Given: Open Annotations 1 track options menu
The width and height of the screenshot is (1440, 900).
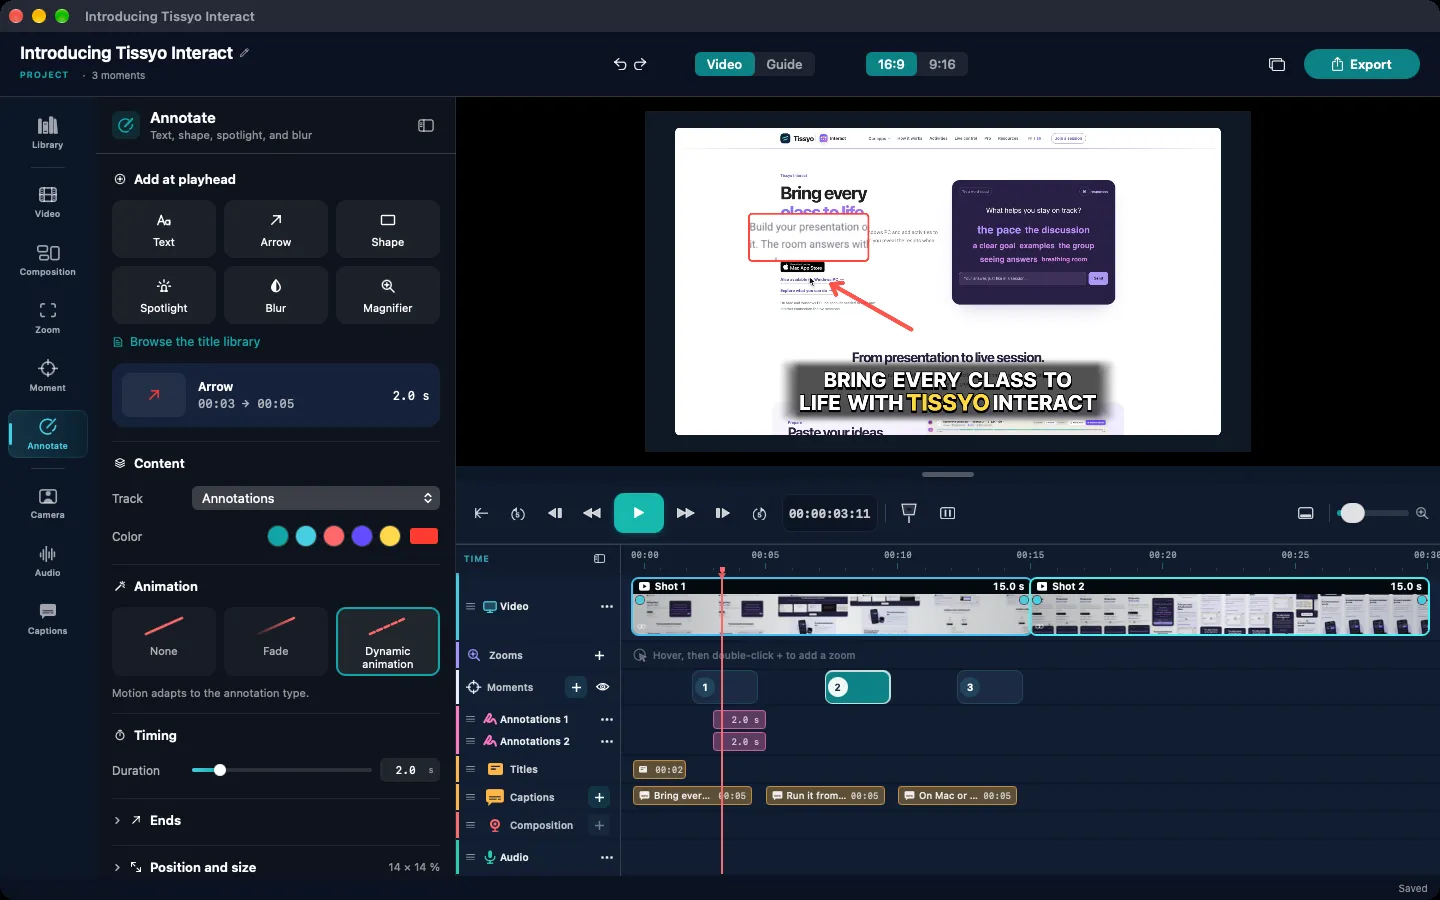Looking at the screenshot, I should click(607, 719).
